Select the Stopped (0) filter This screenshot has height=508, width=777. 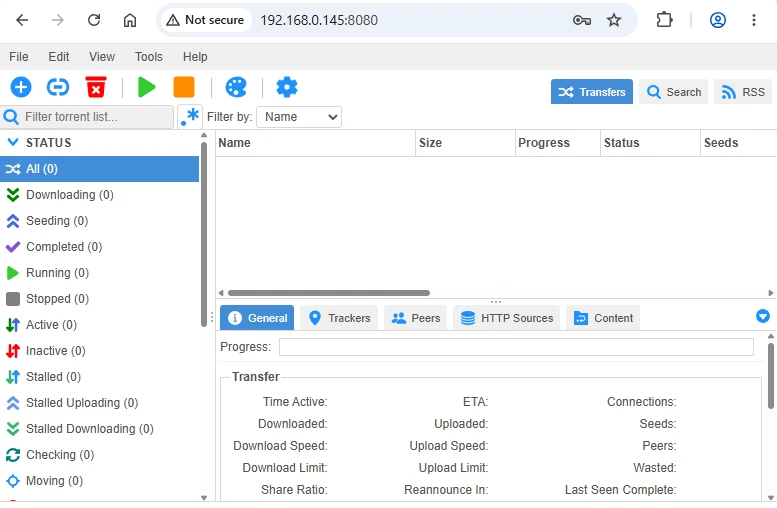tap(99, 299)
